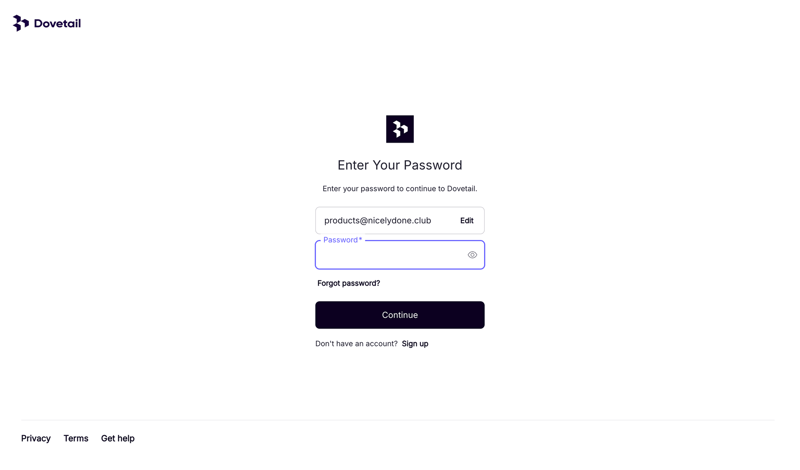Follow the Sign up link
The width and height of the screenshot is (800, 470).
click(x=415, y=344)
